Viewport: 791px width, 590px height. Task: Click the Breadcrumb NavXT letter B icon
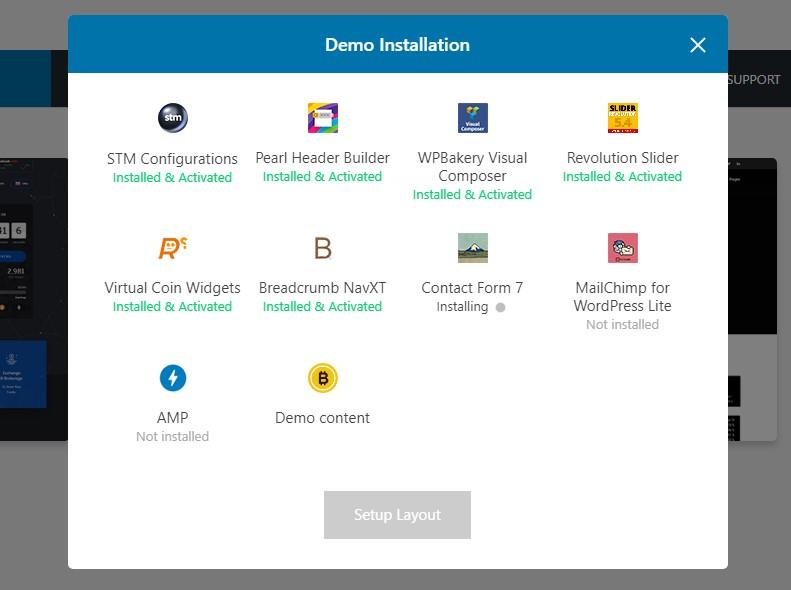(x=322, y=248)
